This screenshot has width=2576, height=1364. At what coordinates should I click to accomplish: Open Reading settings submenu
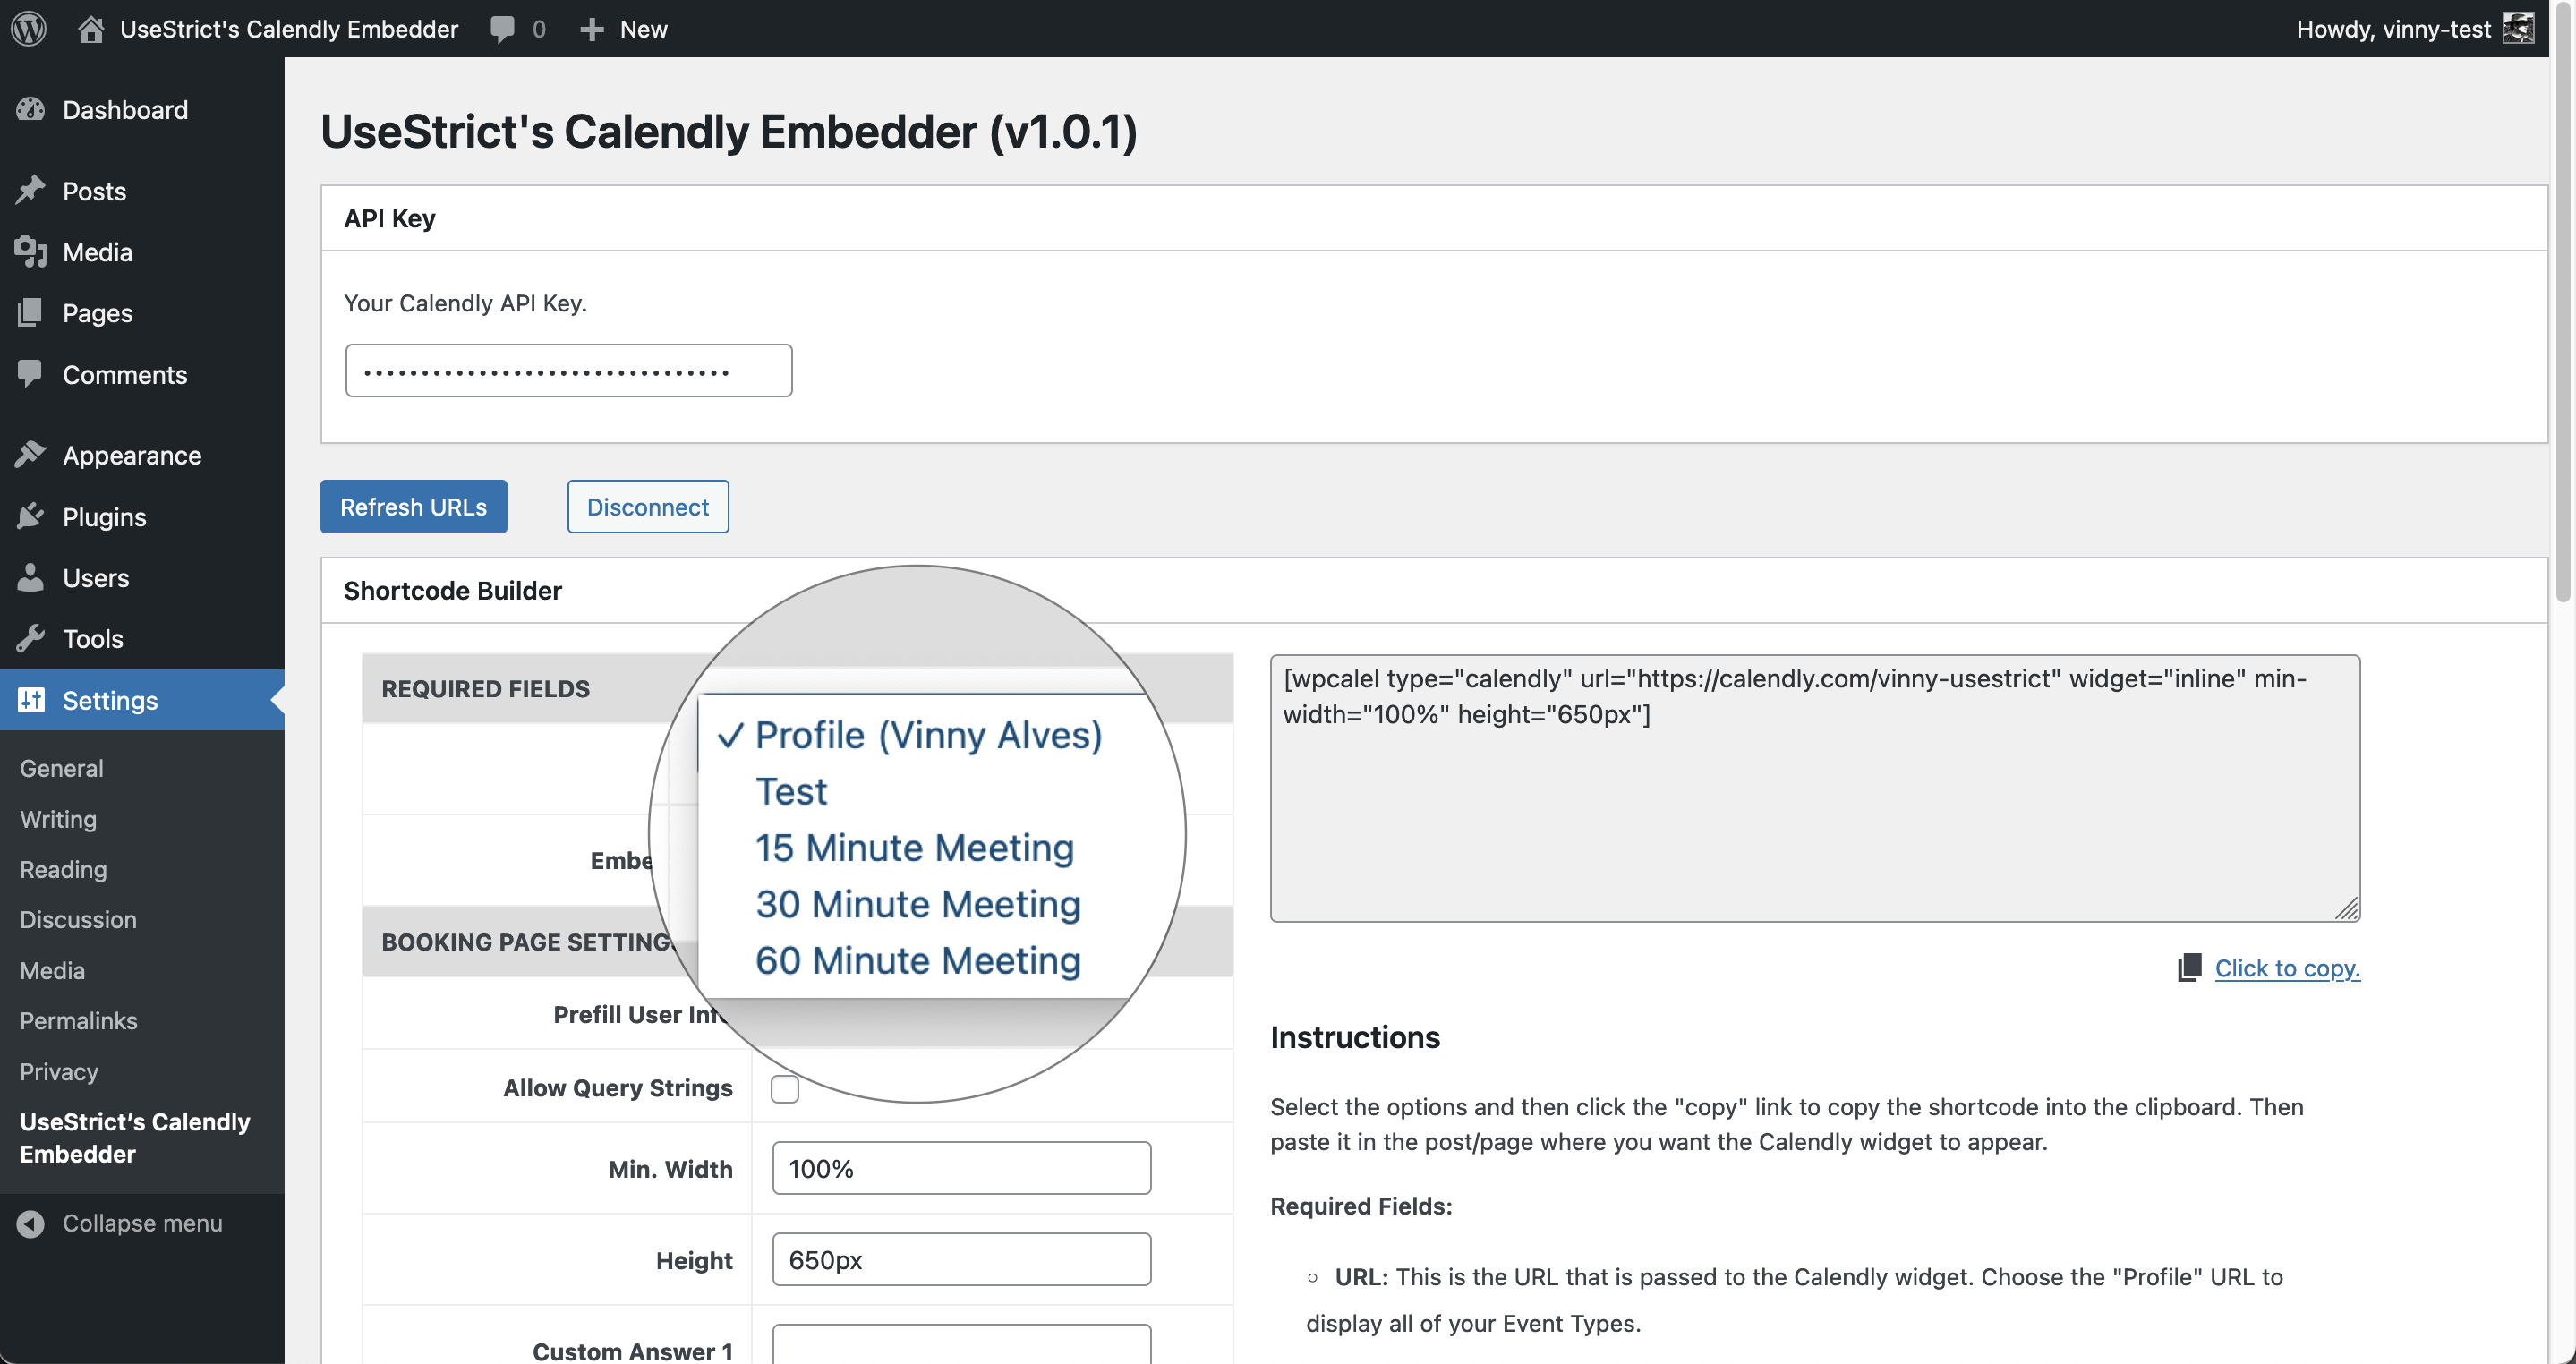63,869
